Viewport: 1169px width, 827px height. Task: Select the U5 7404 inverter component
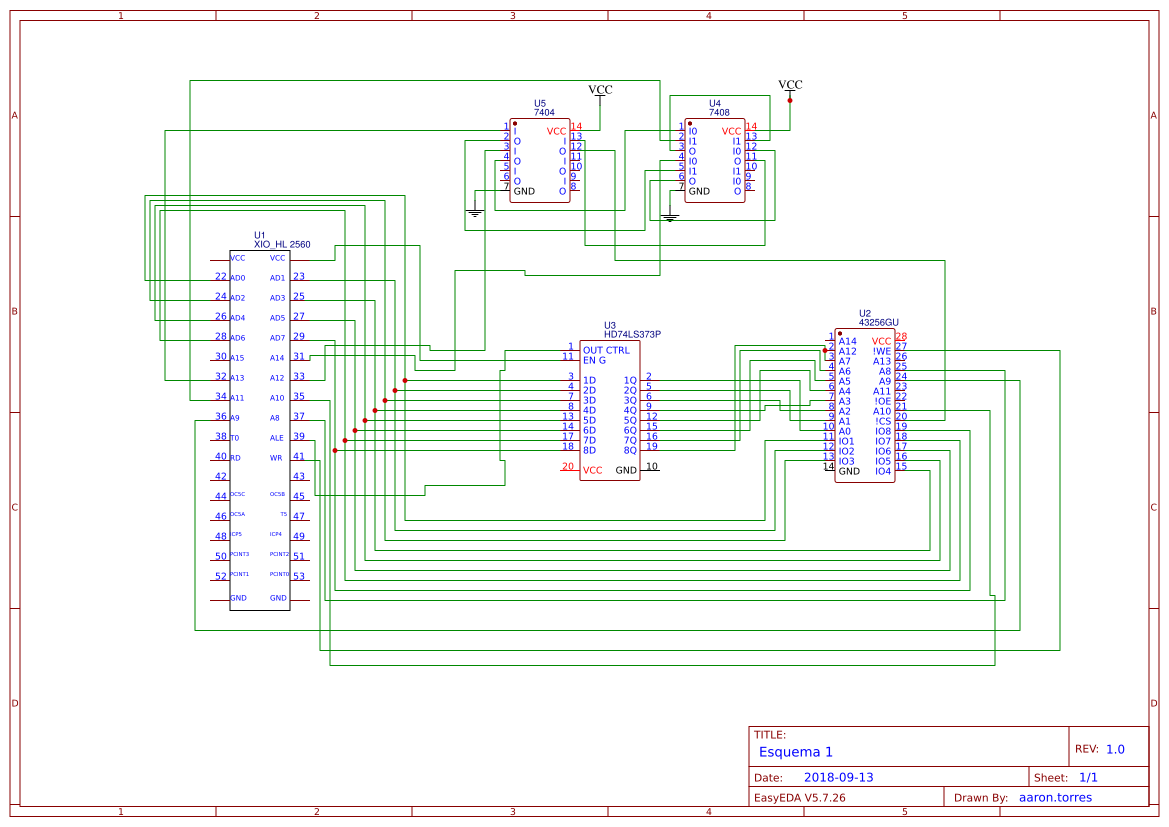[x=540, y=160]
